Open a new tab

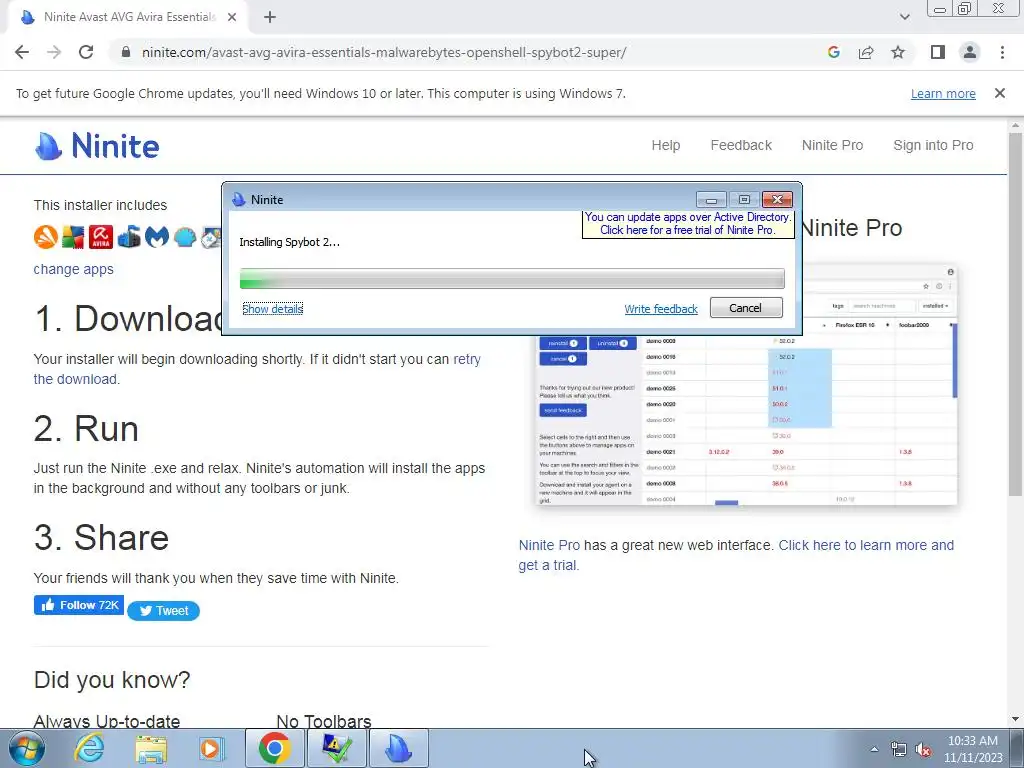pos(270,17)
